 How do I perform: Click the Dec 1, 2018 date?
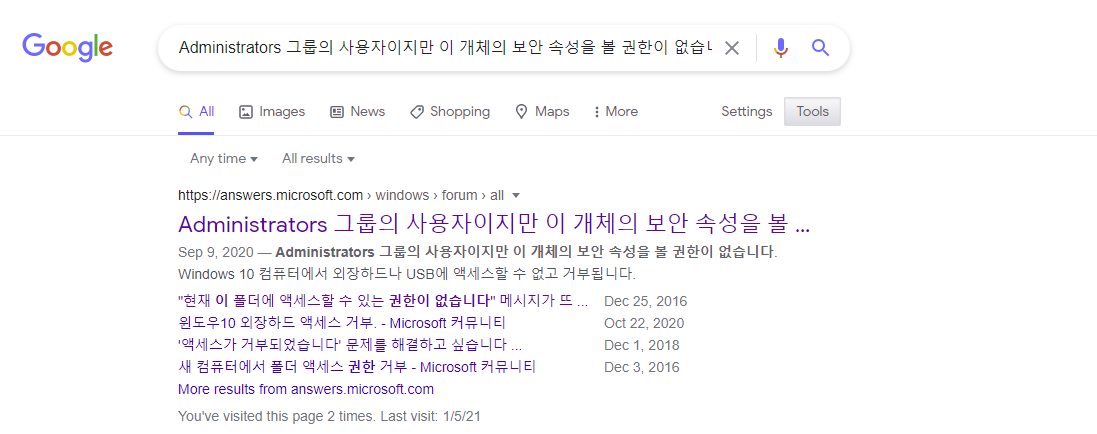point(642,346)
